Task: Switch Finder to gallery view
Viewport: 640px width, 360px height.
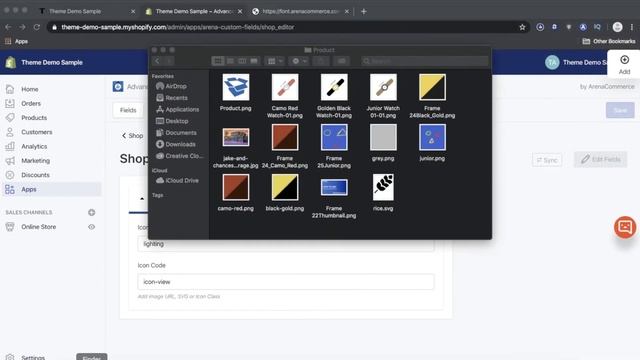Action: point(254,61)
